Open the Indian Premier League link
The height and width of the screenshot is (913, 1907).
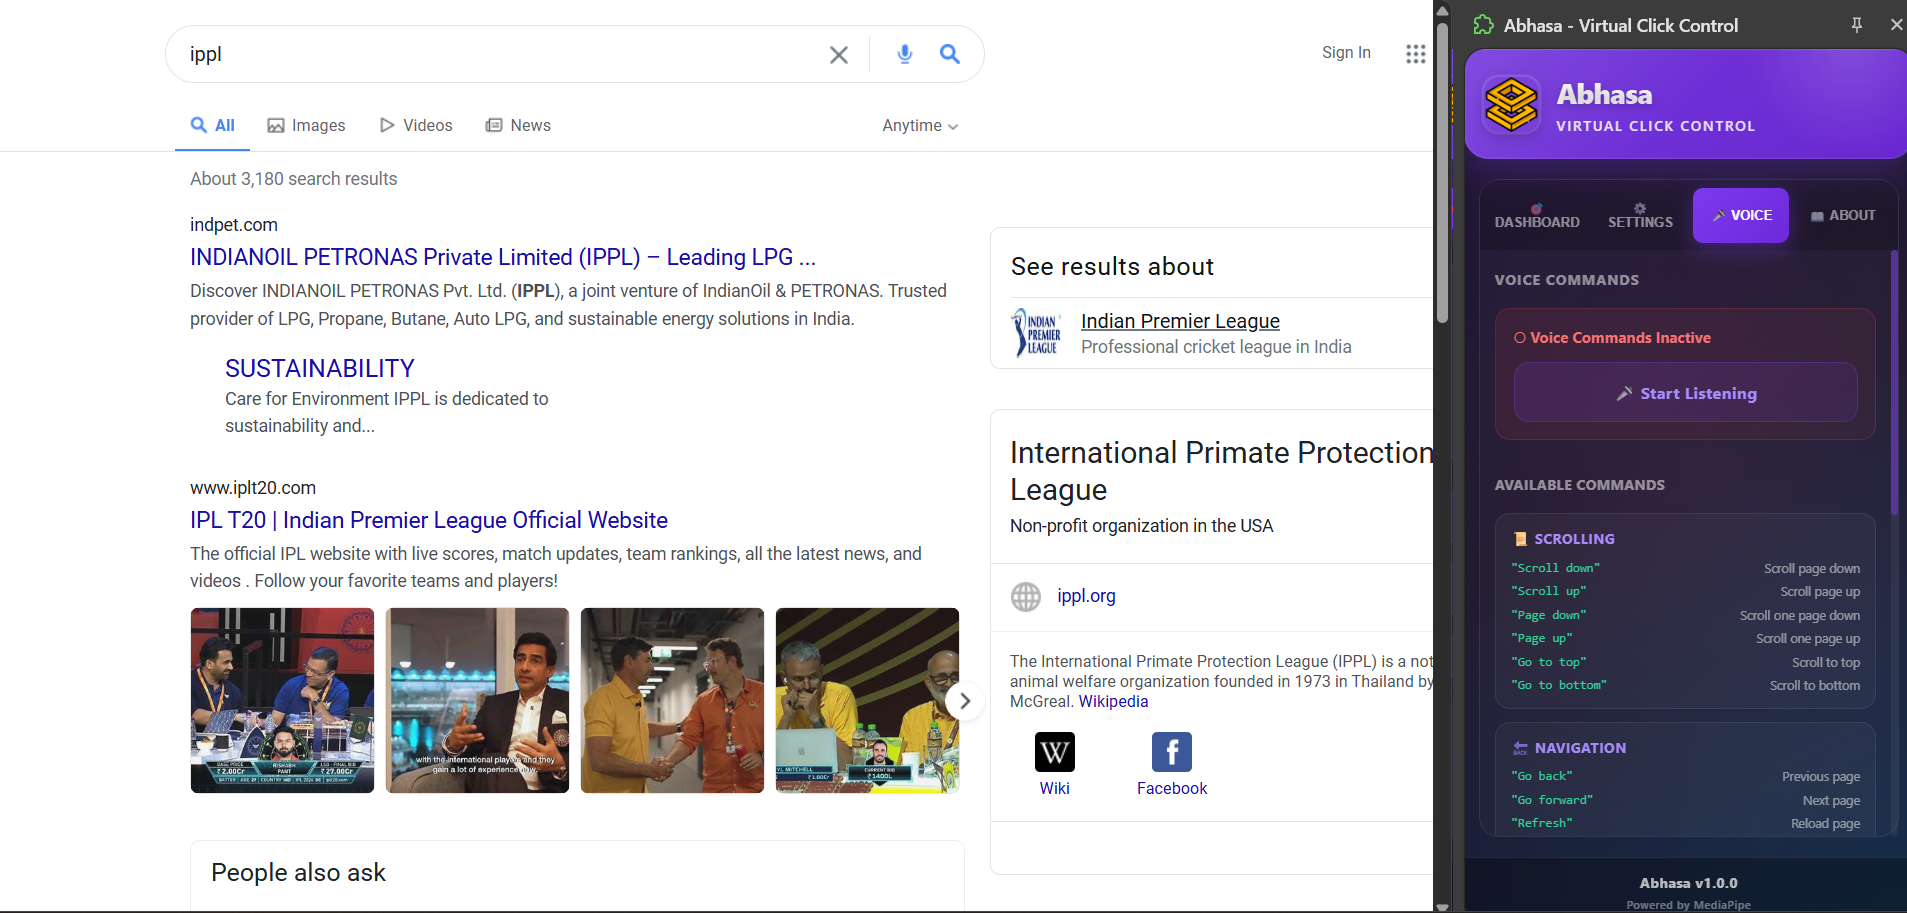tap(1180, 321)
